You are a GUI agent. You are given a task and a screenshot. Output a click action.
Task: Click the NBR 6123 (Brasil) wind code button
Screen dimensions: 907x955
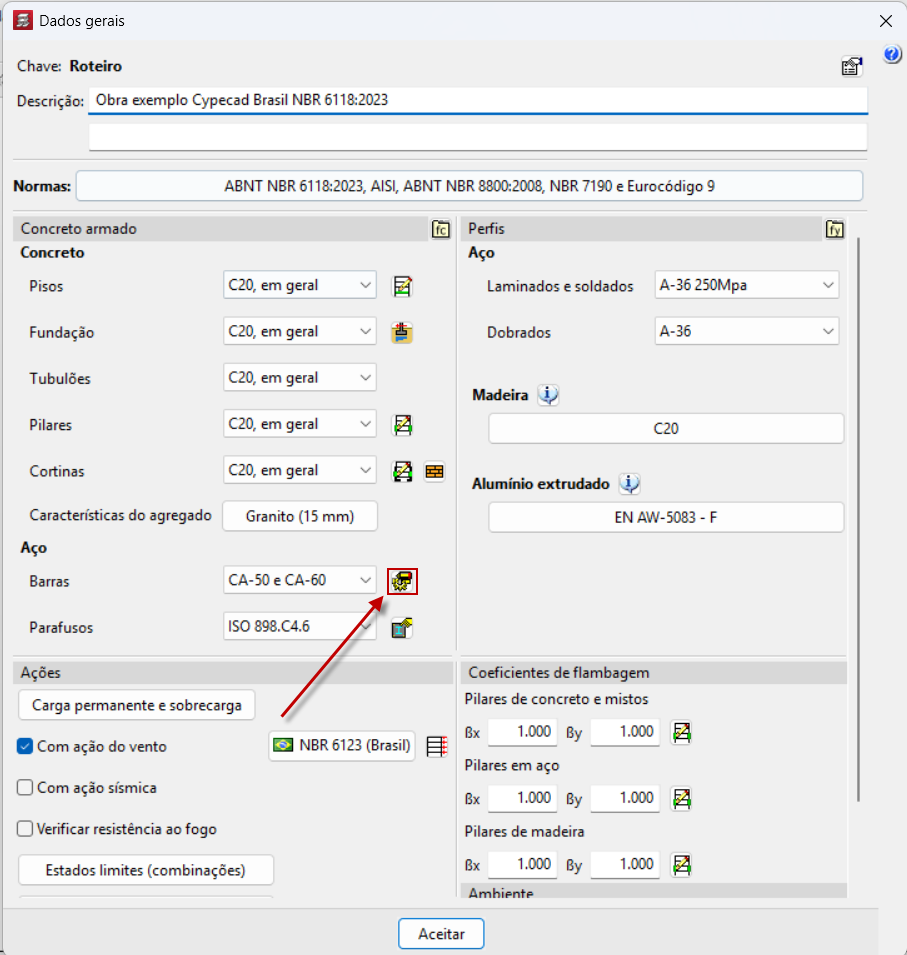342,745
